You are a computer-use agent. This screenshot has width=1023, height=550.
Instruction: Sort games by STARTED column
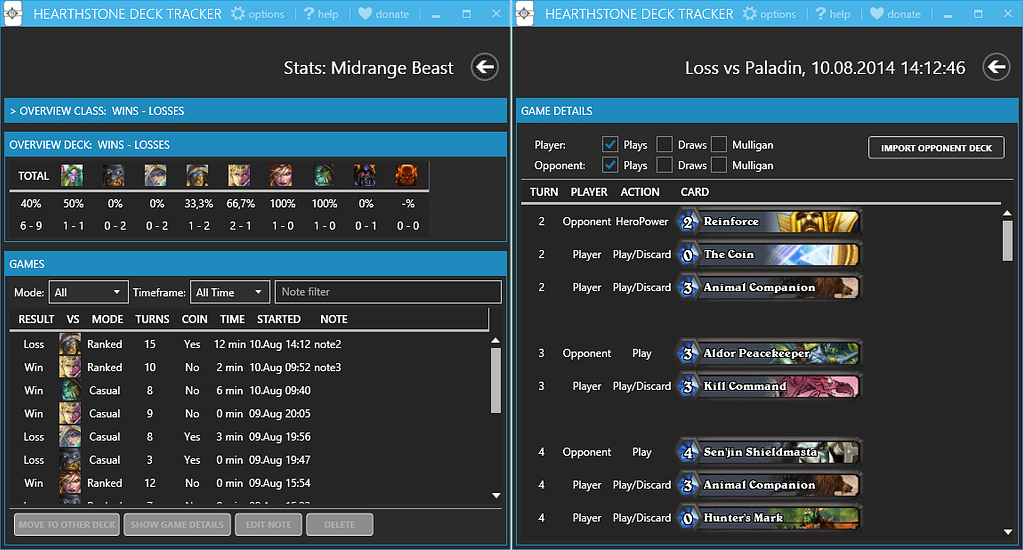[x=279, y=319]
